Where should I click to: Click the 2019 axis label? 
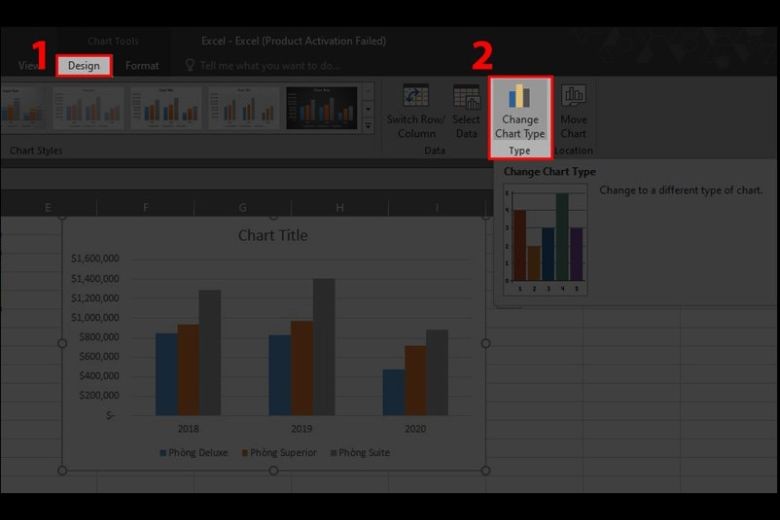point(301,429)
